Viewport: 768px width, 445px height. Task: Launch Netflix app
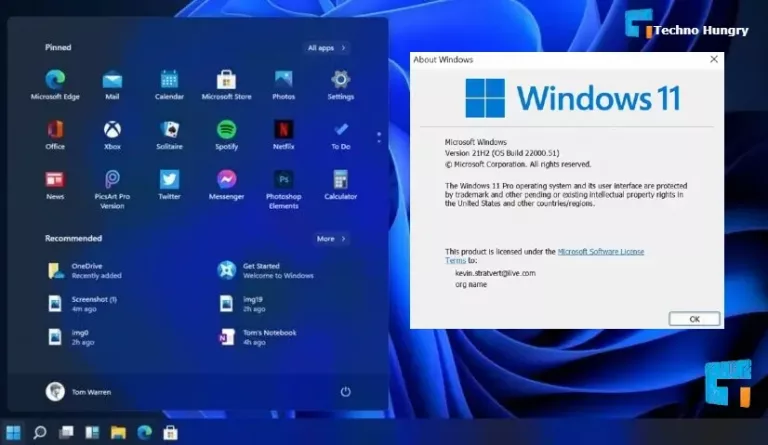(x=284, y=135)
